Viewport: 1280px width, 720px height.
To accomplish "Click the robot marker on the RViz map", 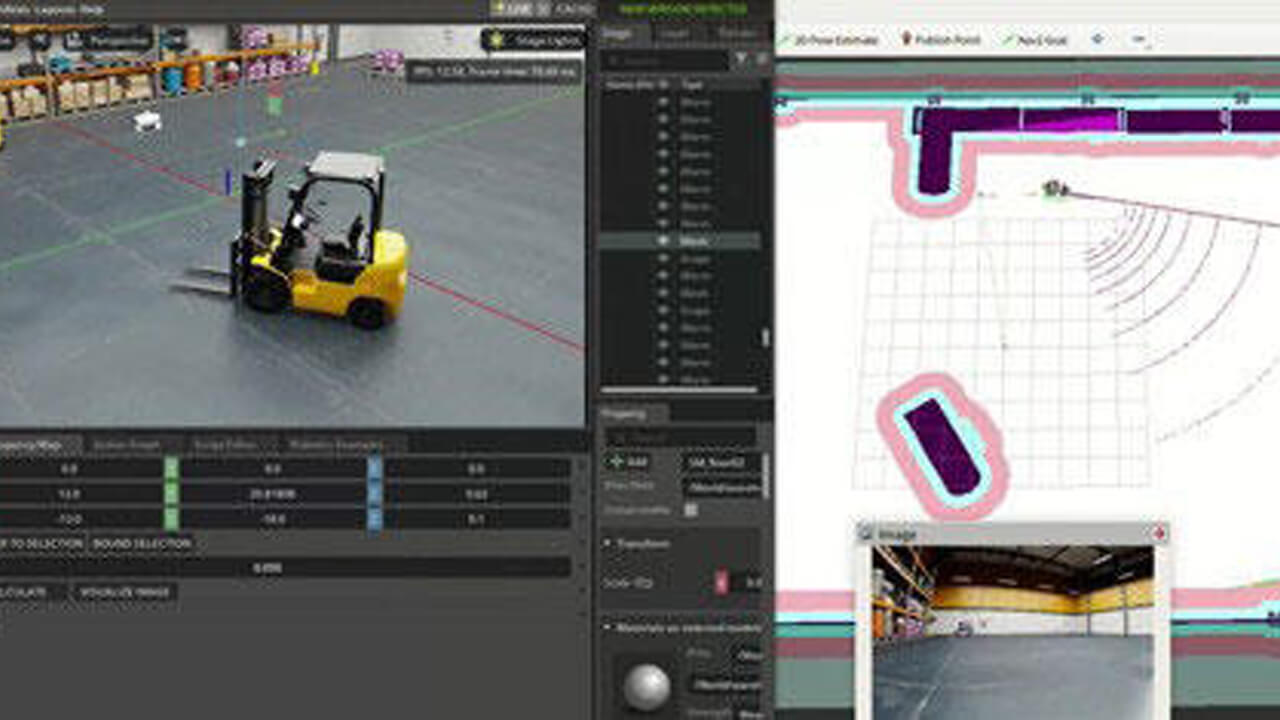I will [1053, 188].
